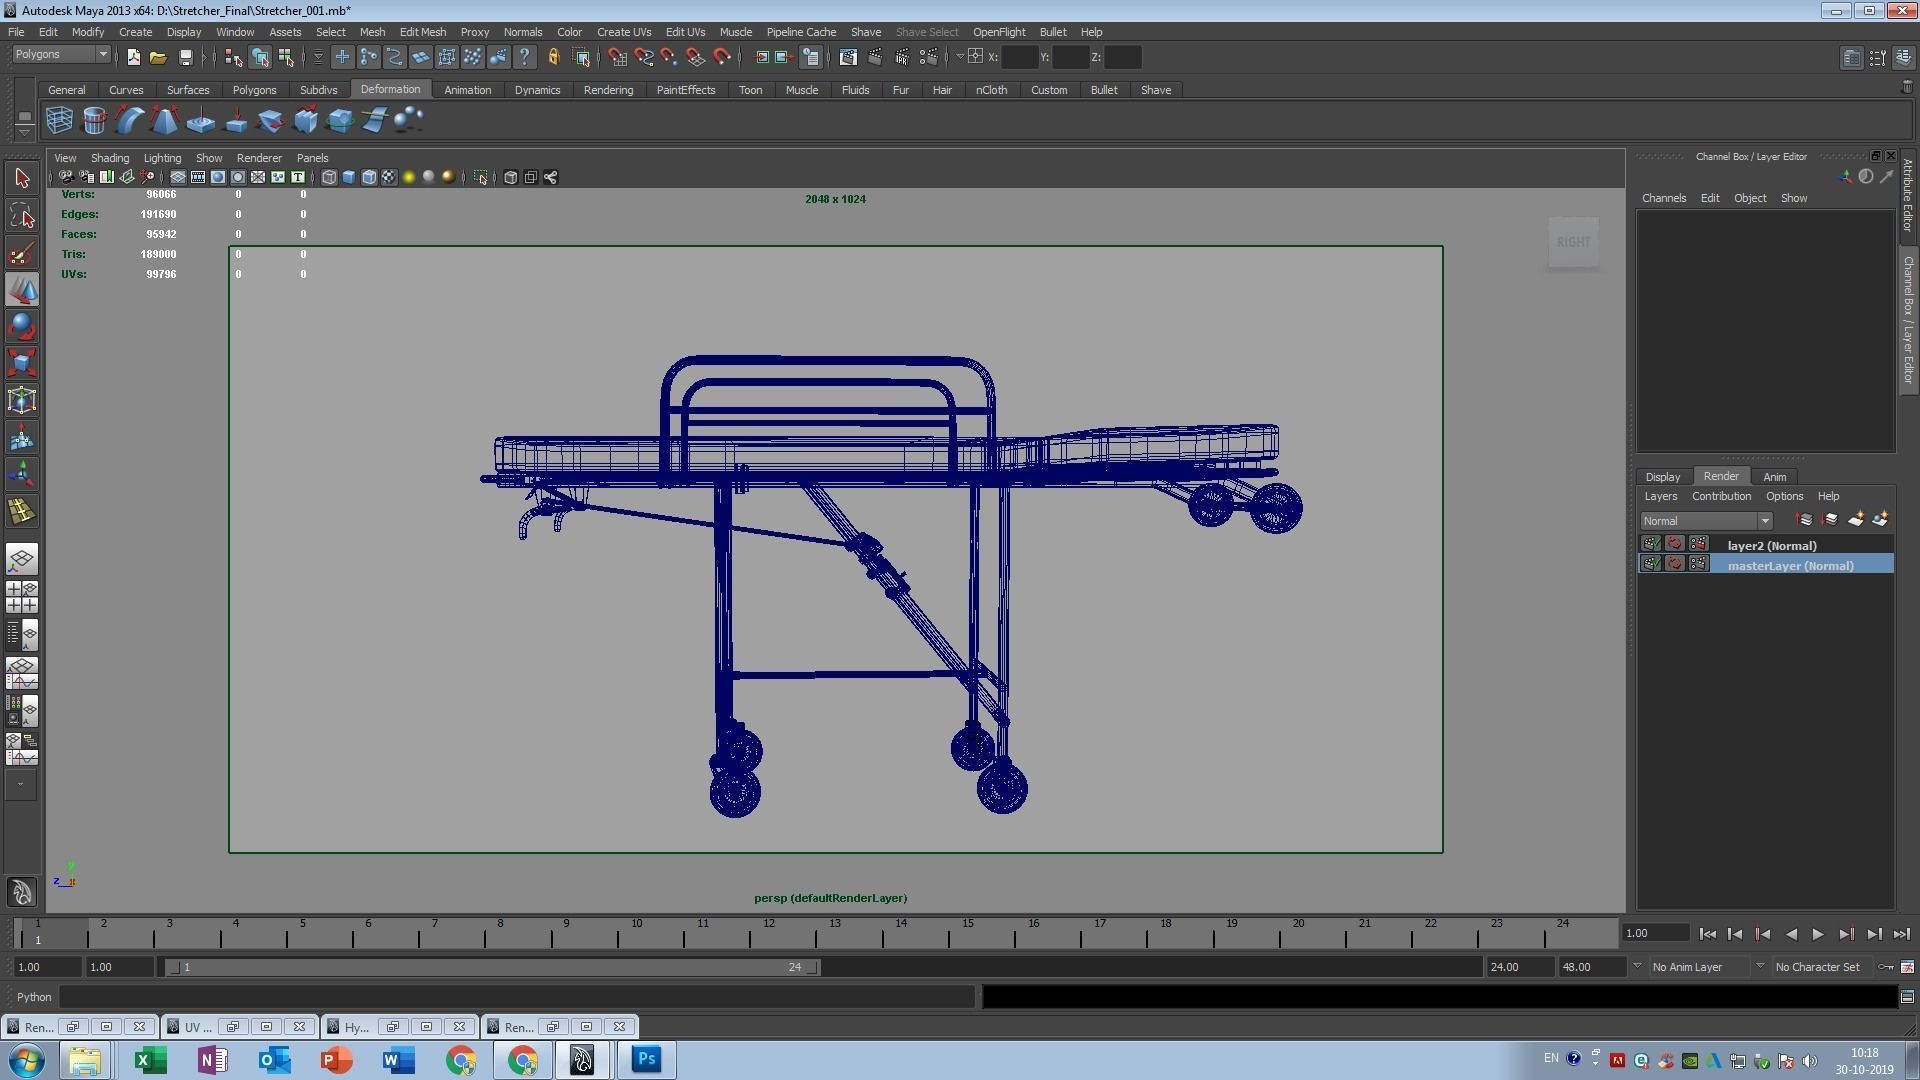Click the Python command line label
1920x1080 pixels.
point(33,997)
